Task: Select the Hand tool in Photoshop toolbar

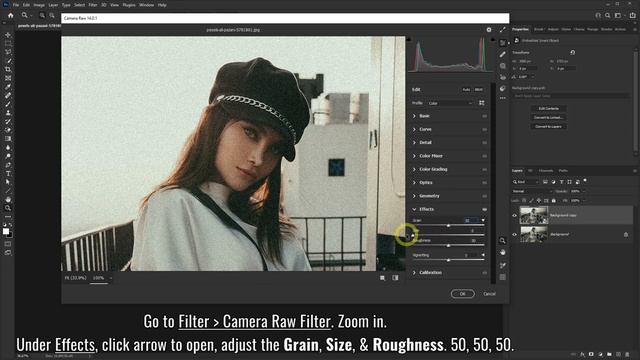Action: coord(8,200)
